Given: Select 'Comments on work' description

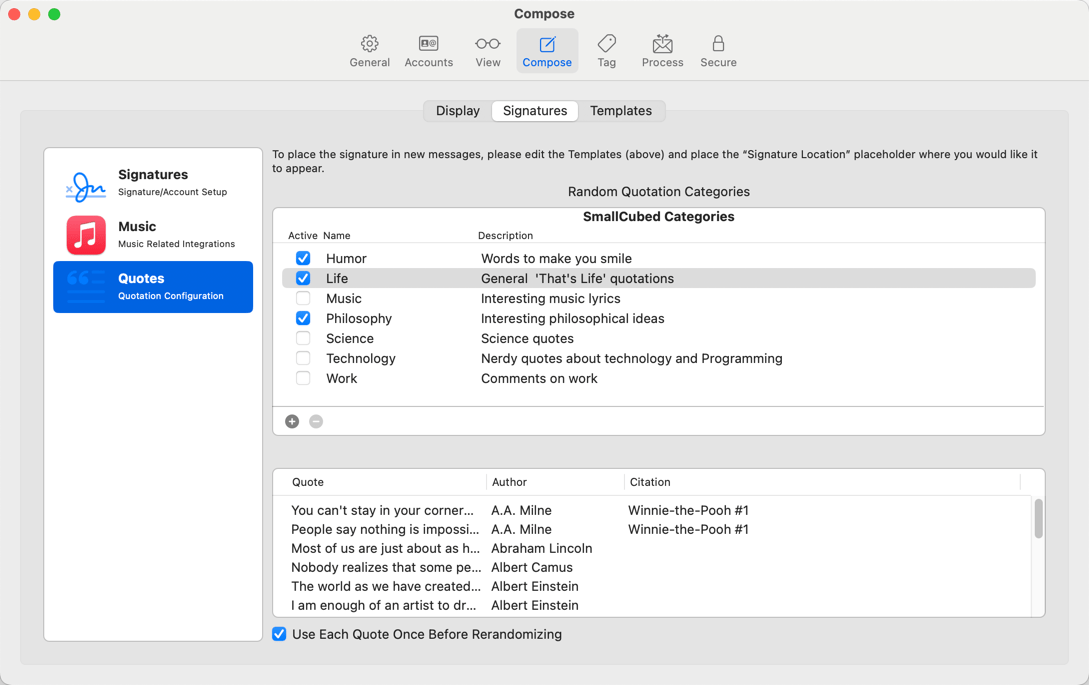Looking at the screenshot, I should (539, 379).
